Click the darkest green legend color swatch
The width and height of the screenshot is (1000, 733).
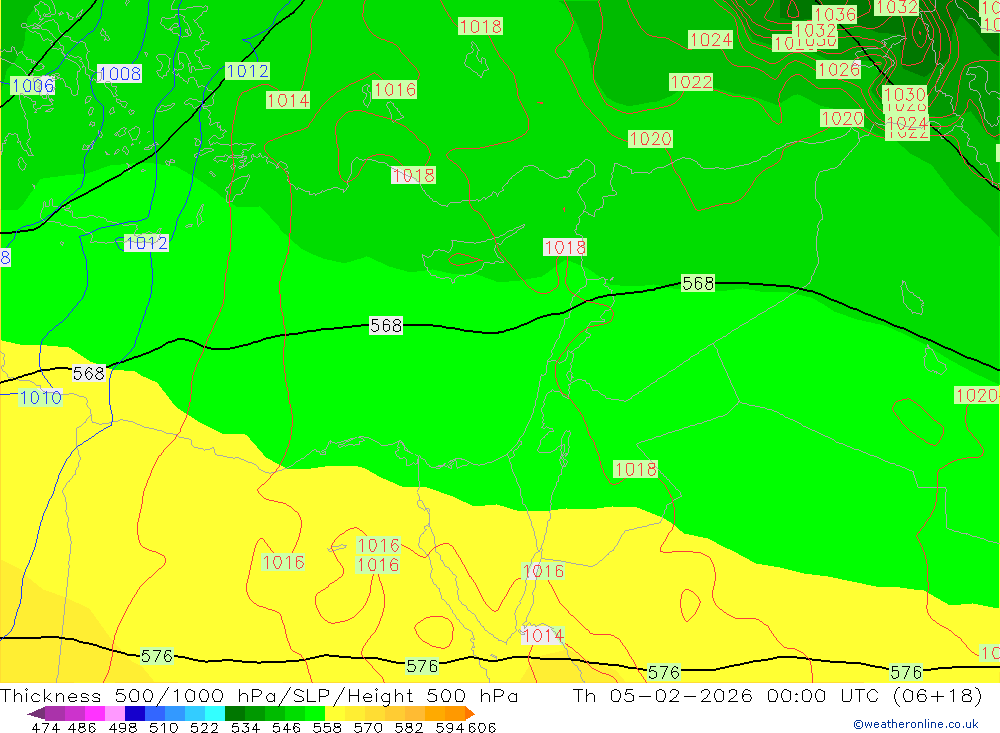pos(235,713)
